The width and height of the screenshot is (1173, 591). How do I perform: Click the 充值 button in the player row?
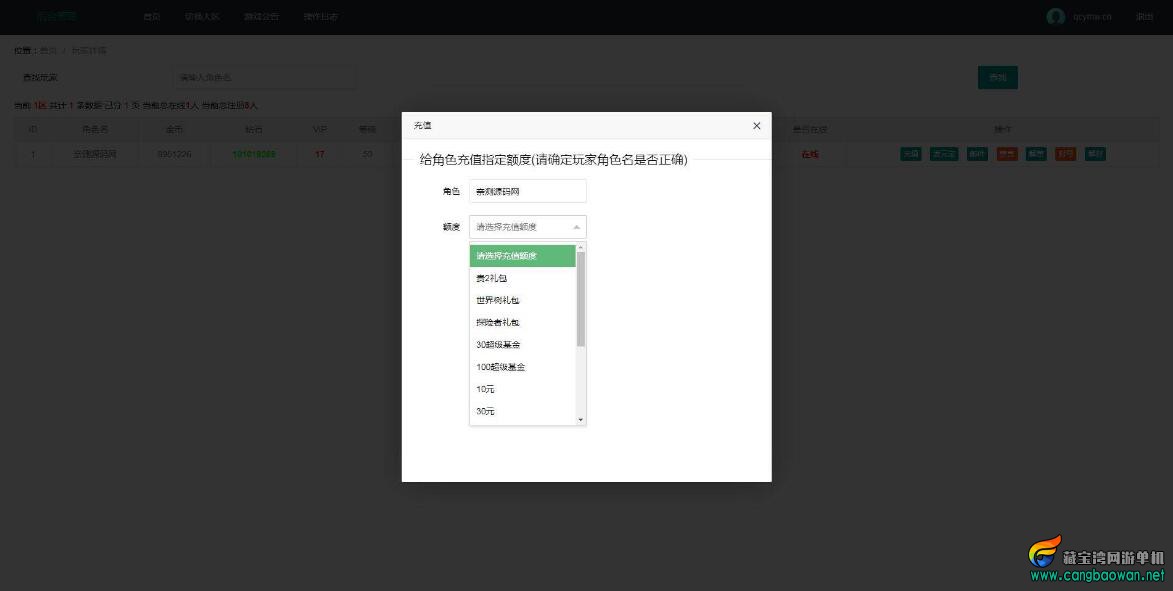click(910, 154)
